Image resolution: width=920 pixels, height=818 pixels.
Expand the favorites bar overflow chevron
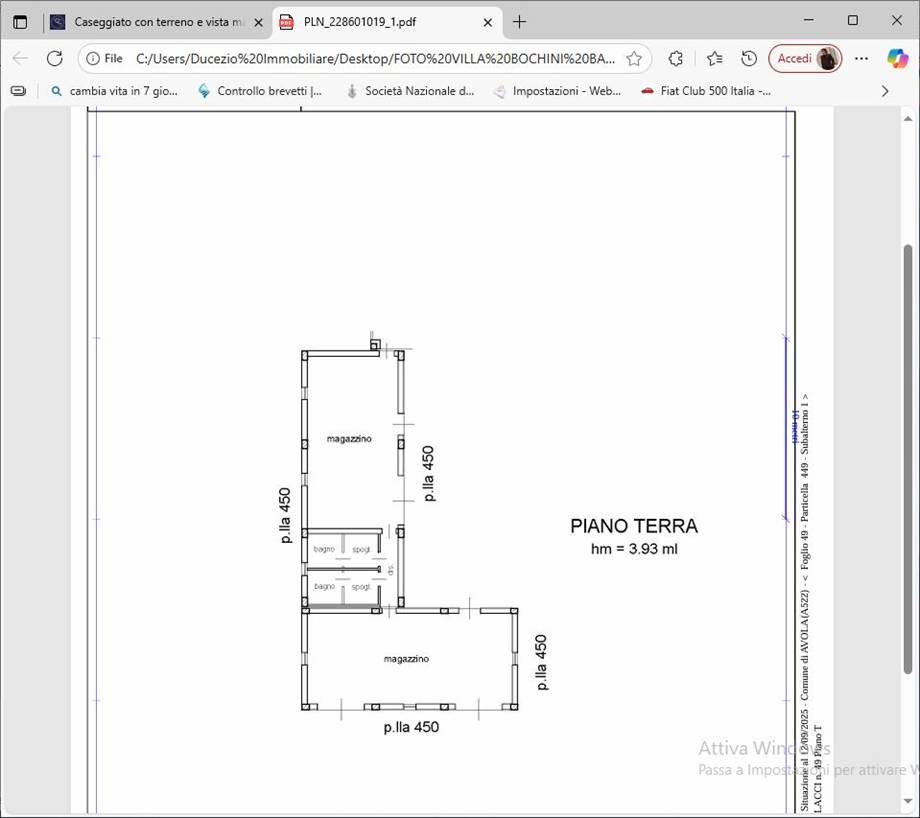coord(884,91)
